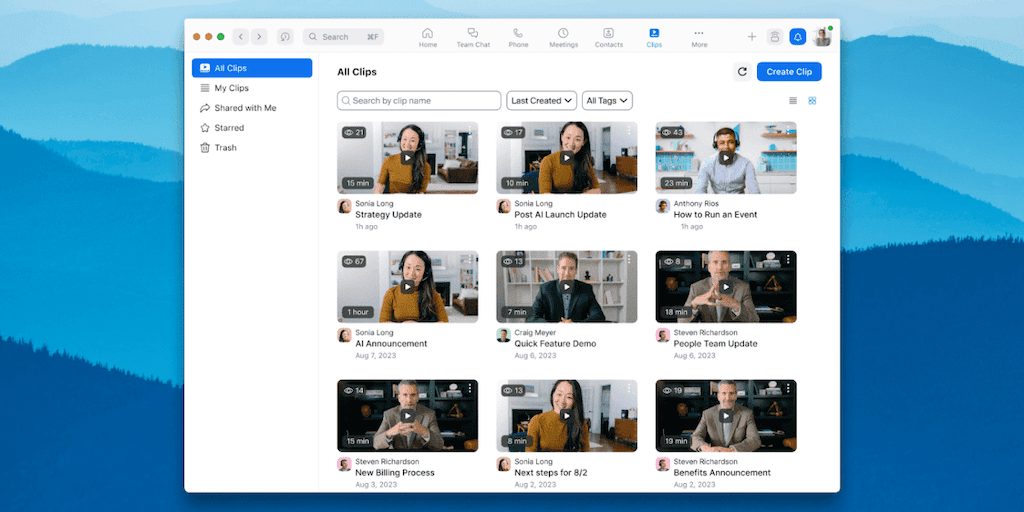The height and width of the screenshot is (512, 1024).
Task: Open the notifications bell
Action: tap(798, 37)
